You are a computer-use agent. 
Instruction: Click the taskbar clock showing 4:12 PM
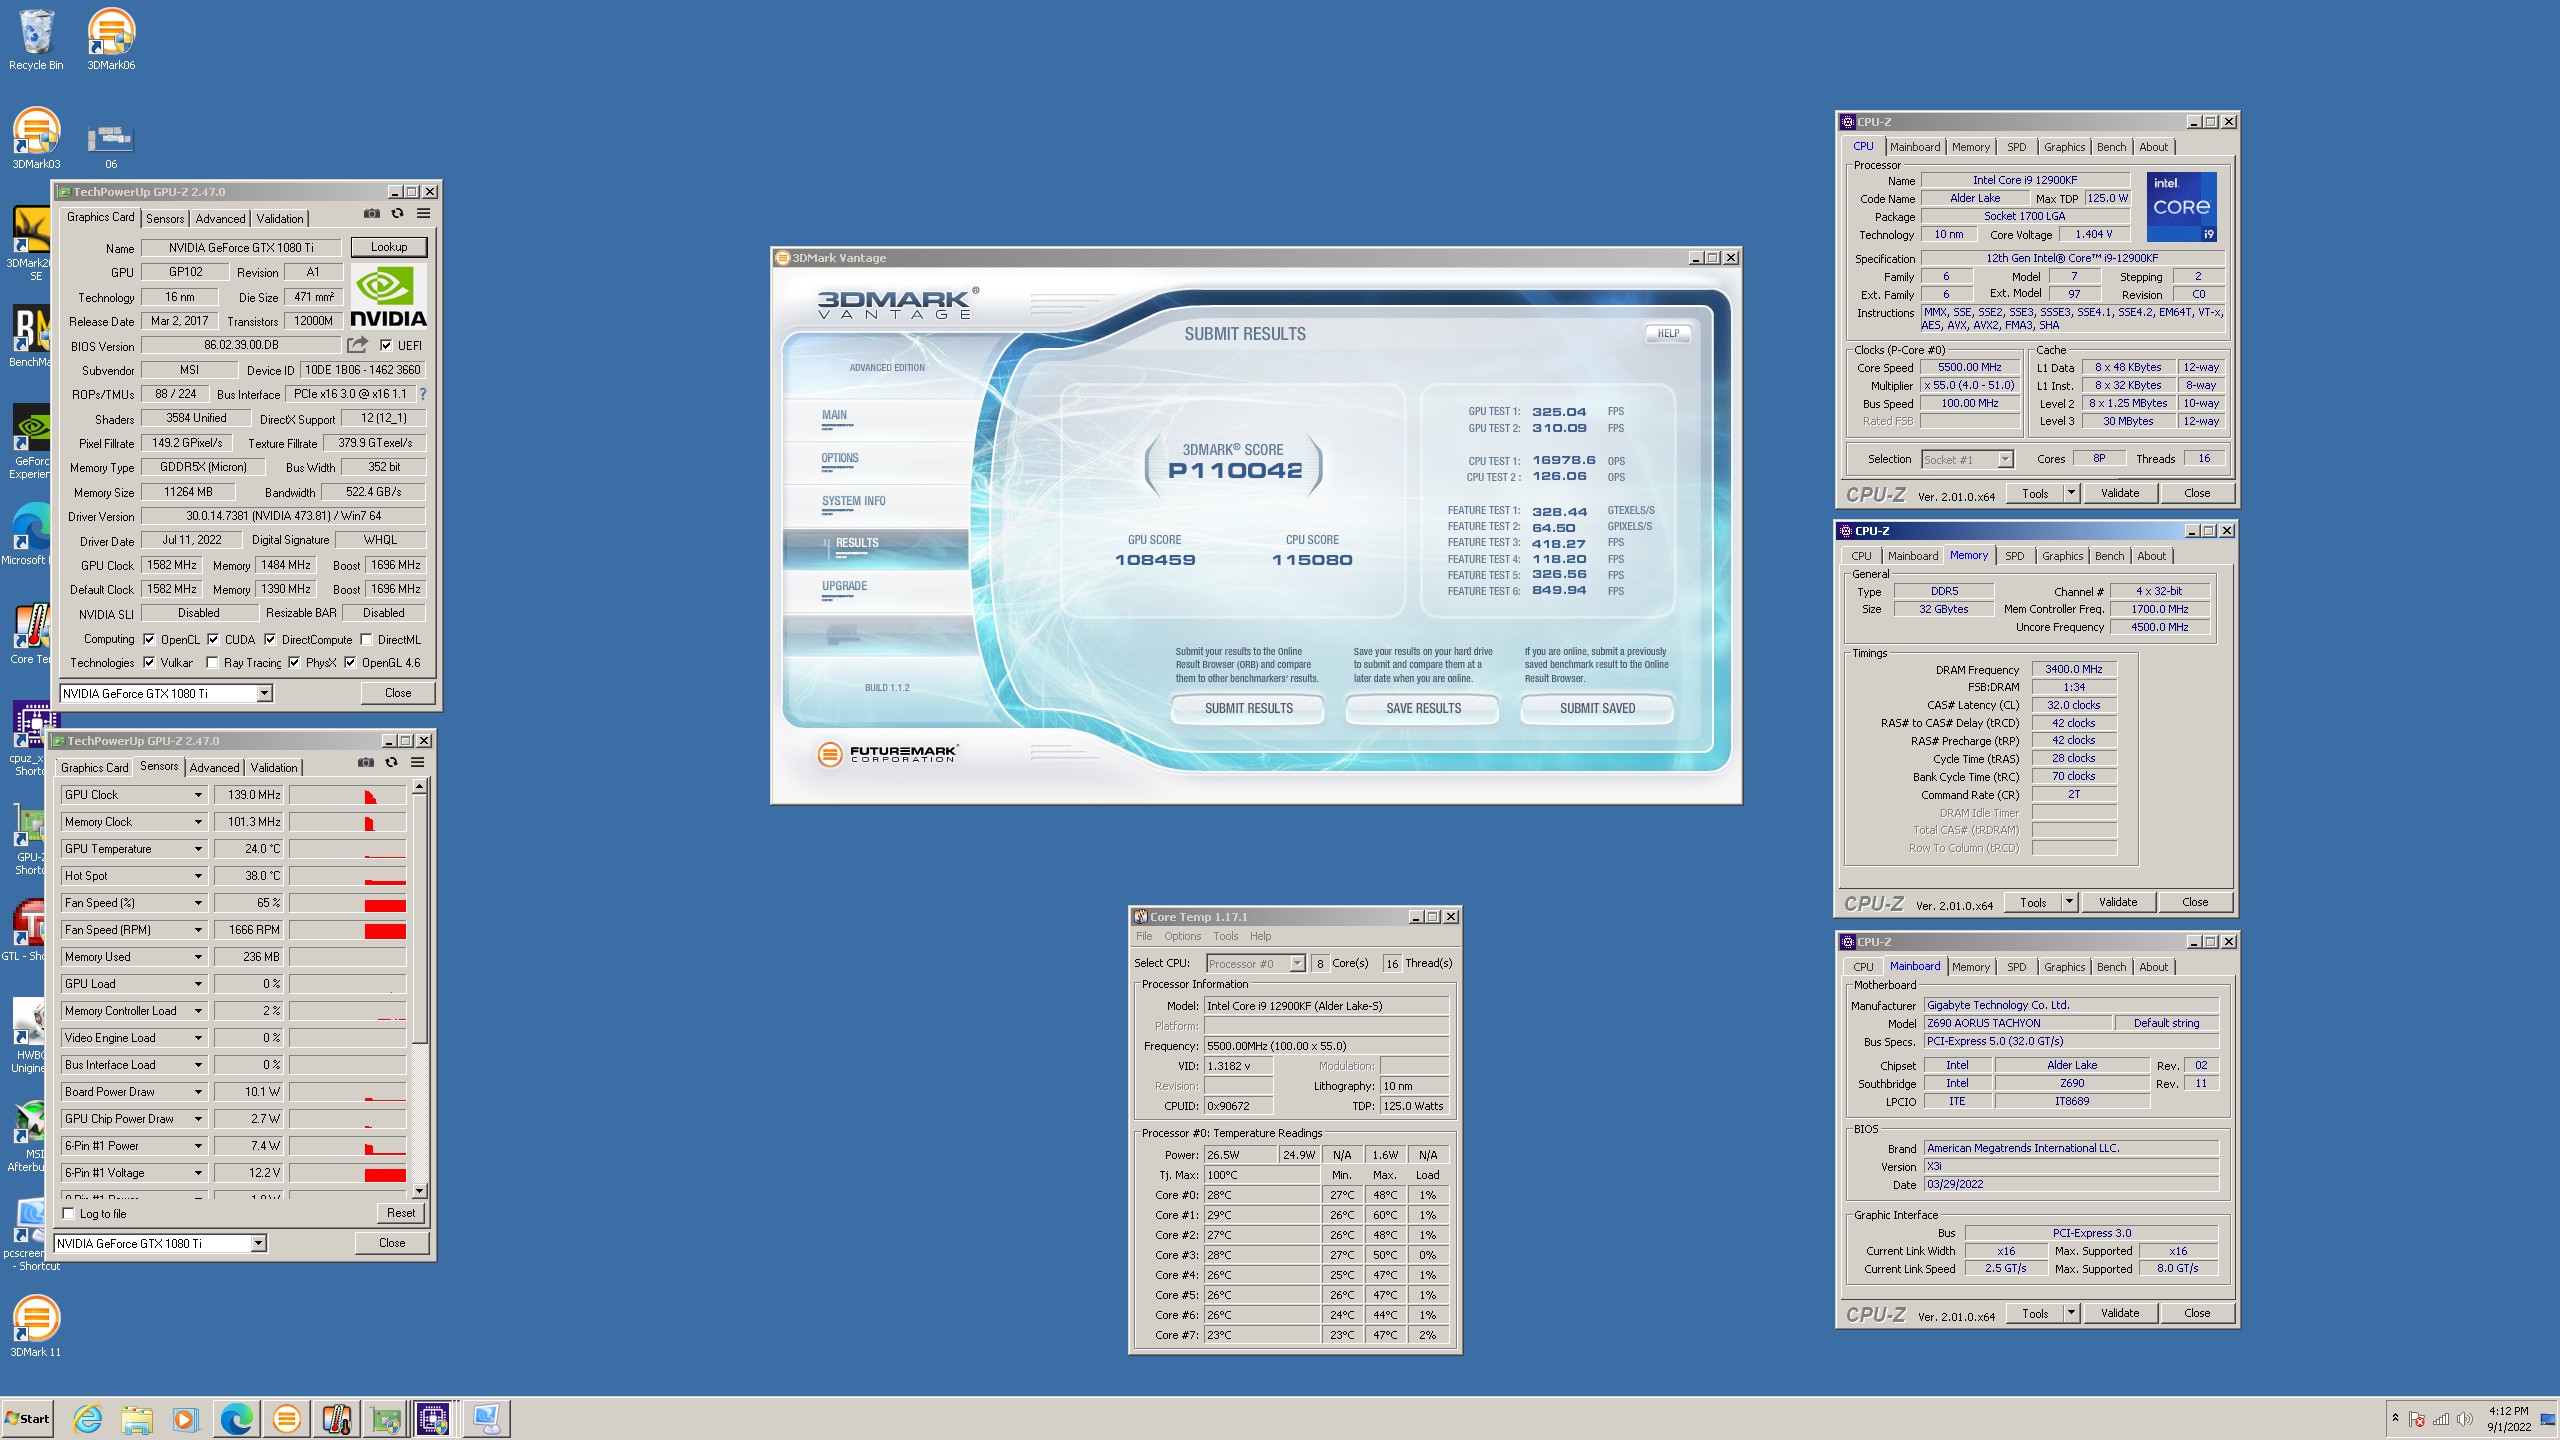(x=2509, y=1418)
